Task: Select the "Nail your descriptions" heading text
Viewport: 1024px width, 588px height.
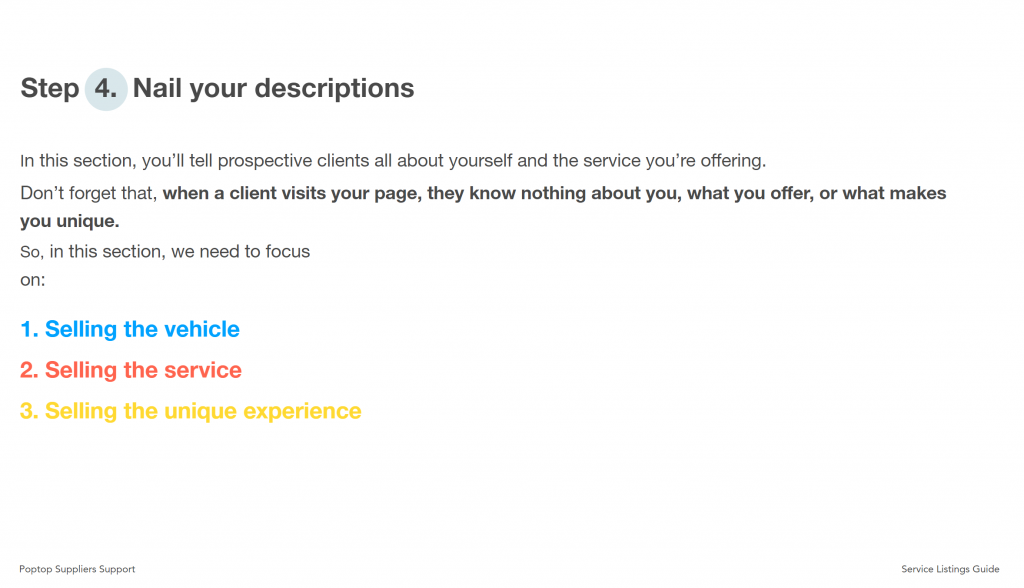Action: (x=273, y=89)
